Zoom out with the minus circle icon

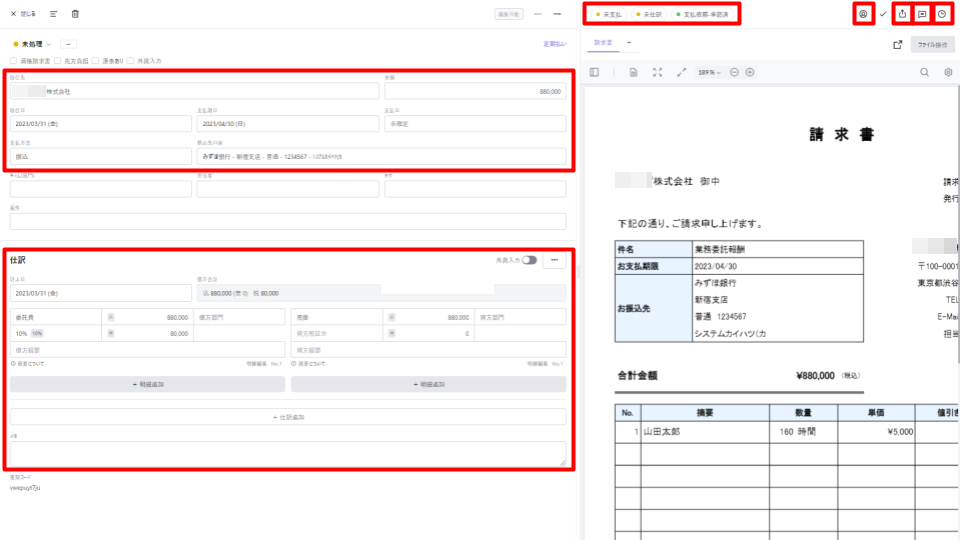[734, 72]
